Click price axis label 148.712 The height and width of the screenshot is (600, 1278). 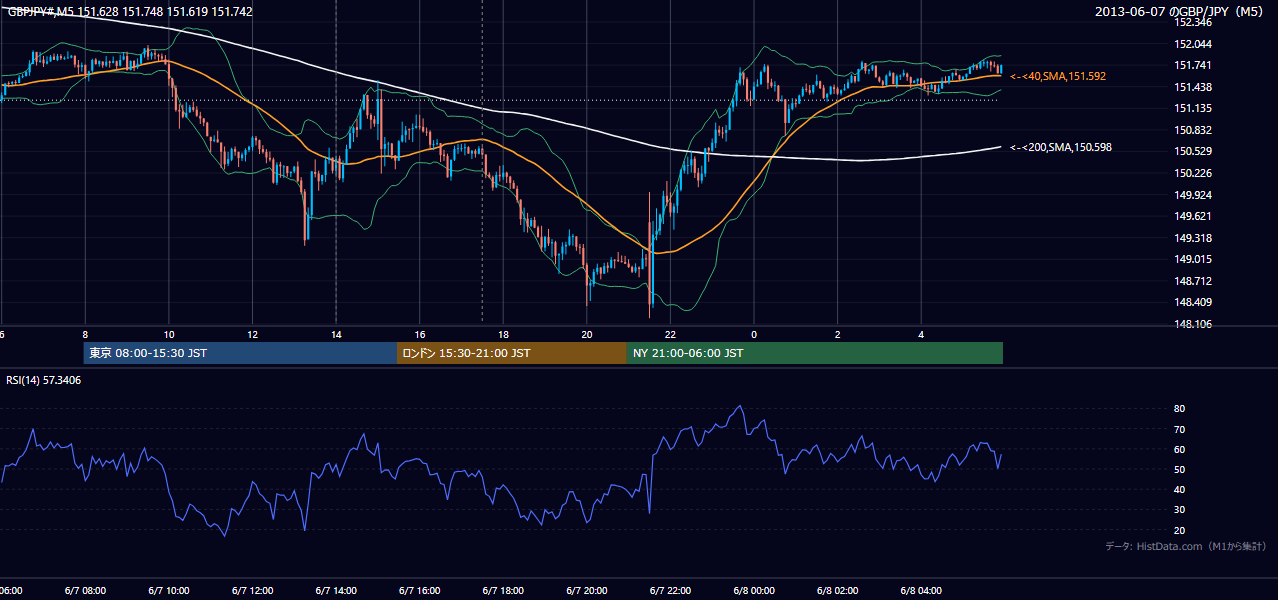[1192, 281]
